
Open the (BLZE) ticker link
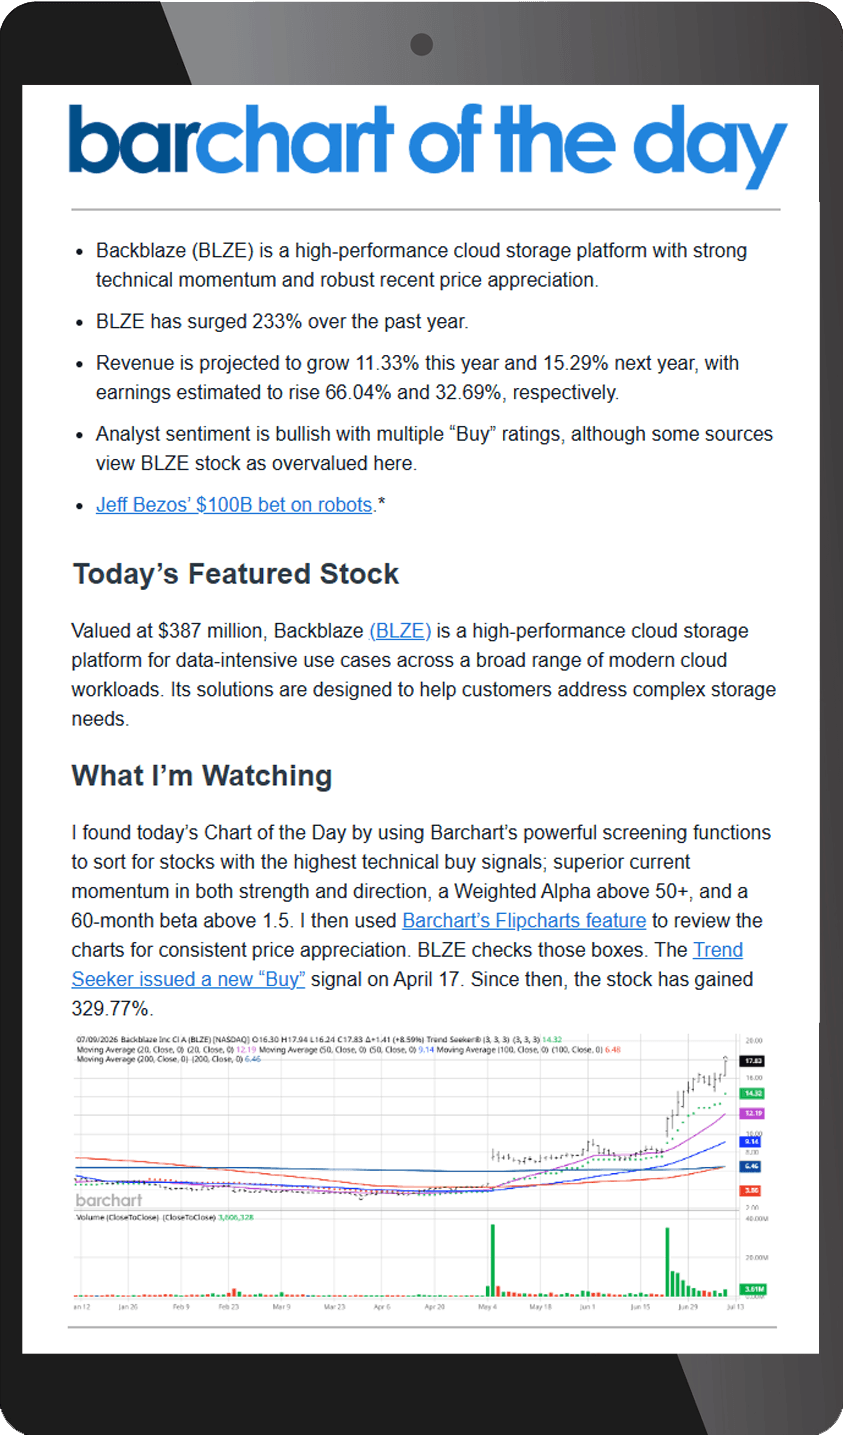click(x=400, y=631)
